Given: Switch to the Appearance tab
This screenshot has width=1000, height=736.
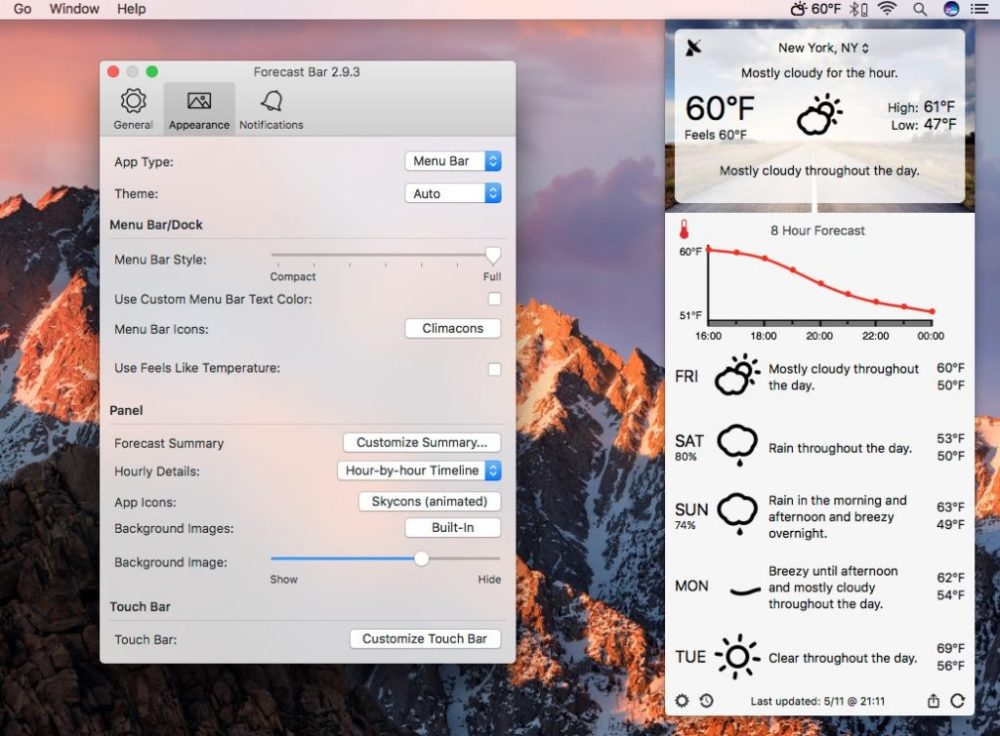Looking at the screenshot, I should [x=199, y=109].
